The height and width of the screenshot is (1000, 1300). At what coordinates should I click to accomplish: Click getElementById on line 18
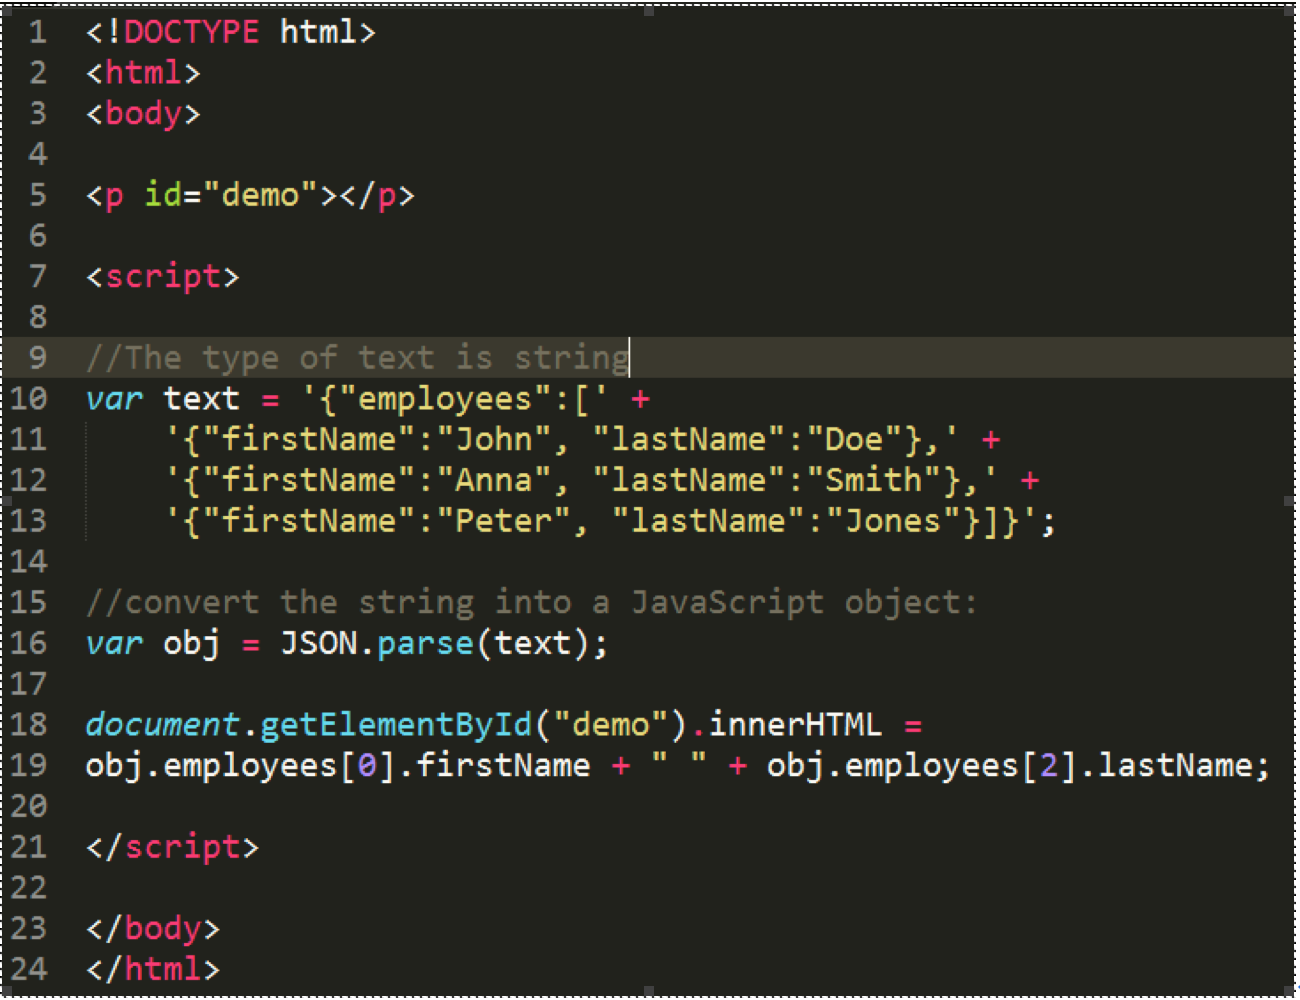coord(397,725)
